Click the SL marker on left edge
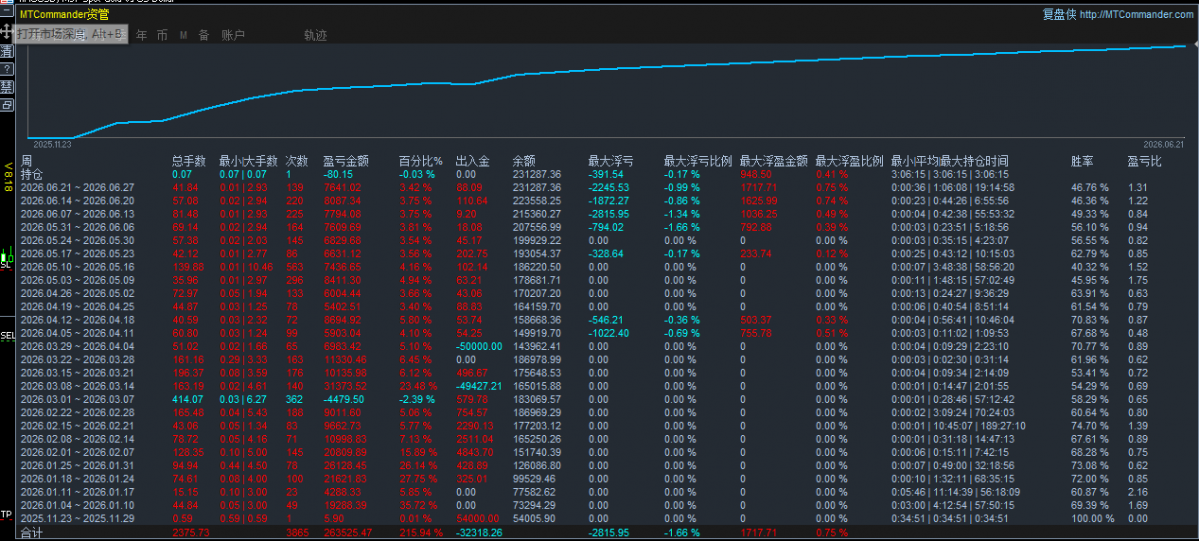This screenshot has height=541, width=1199. coord(7,264)
